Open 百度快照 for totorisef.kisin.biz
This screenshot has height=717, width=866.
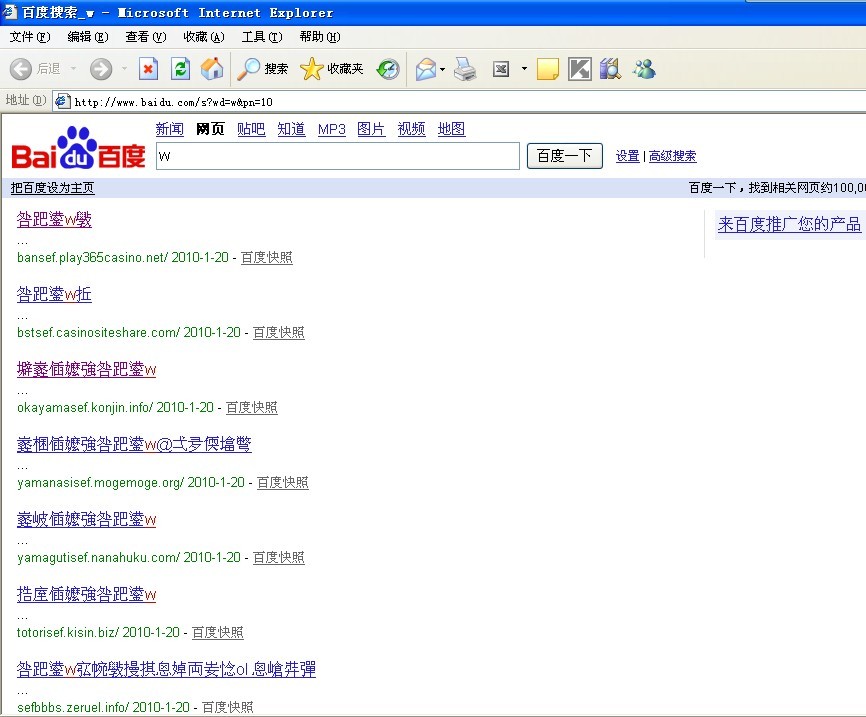218,633
